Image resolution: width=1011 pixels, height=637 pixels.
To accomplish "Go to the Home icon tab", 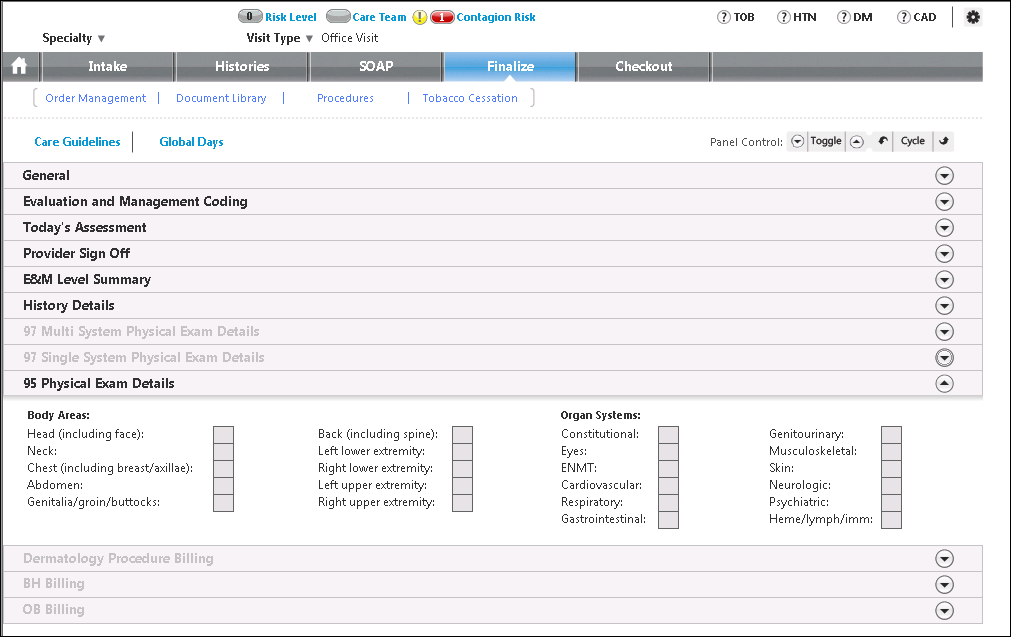I will click(19, 66).
